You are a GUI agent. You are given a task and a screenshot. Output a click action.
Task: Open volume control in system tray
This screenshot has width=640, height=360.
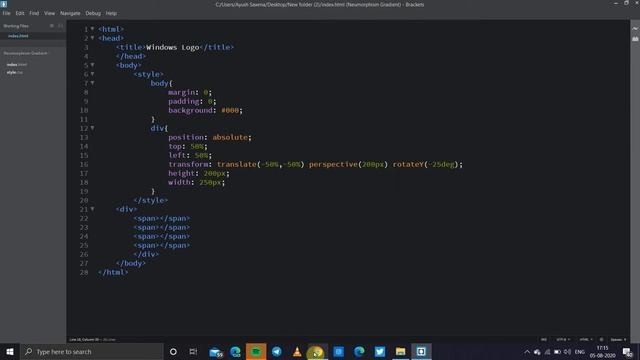567,352
